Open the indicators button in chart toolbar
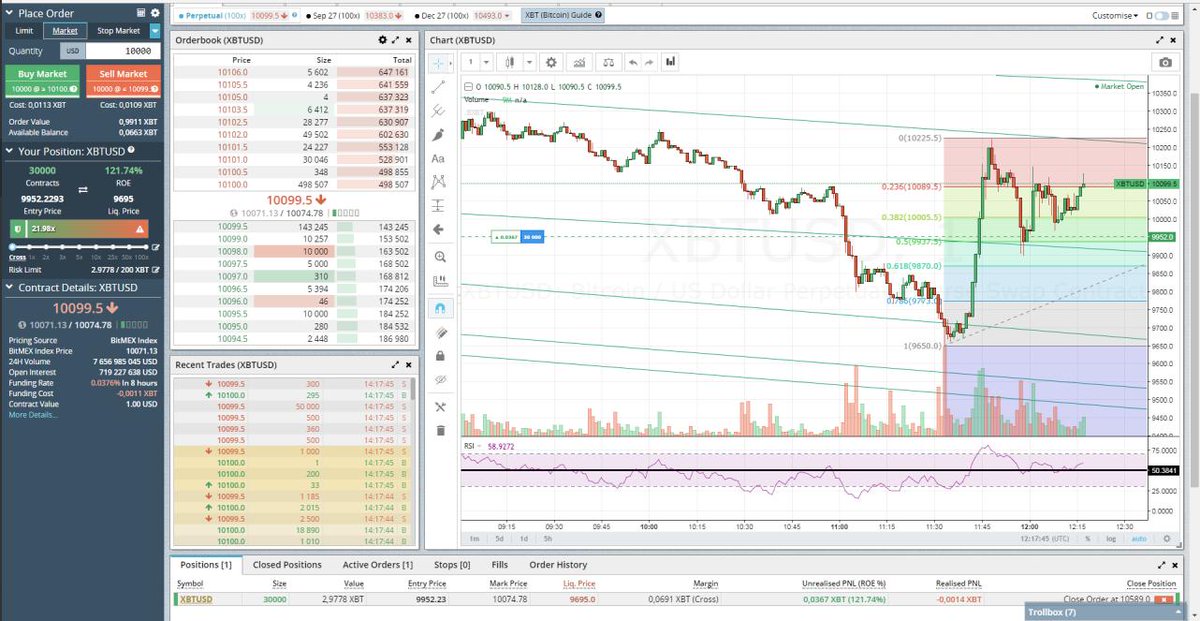This screenshot has height=621, width=1200. (579, 62)
